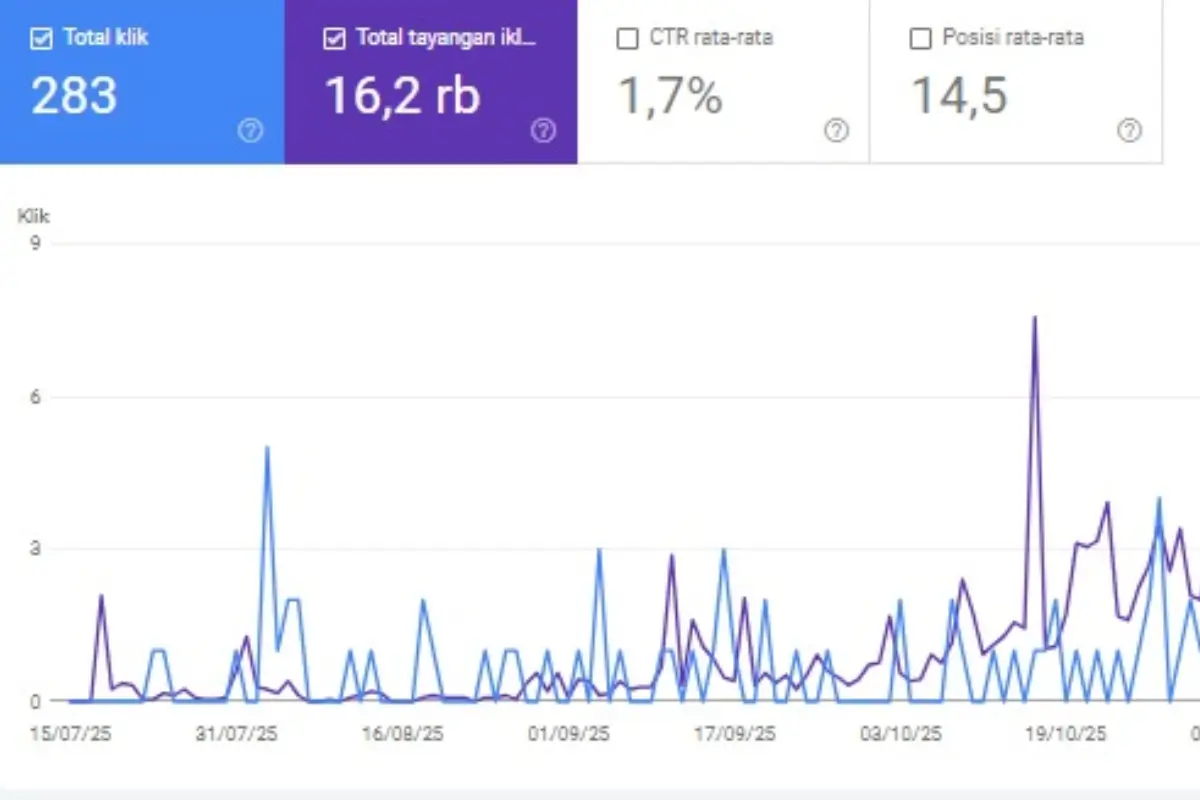
Task: Click help icon on CTR rata-rata card
Action: tap(836, 131)
